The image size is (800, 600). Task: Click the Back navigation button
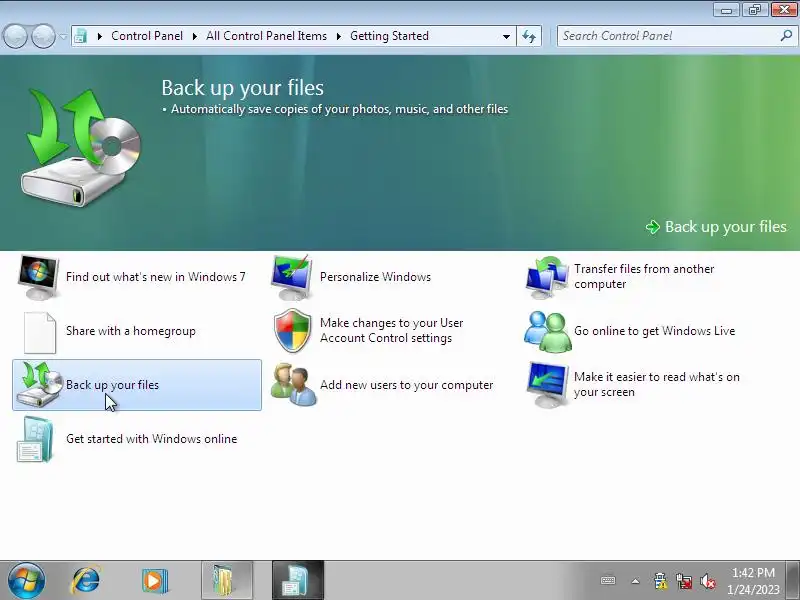click(15, 36)
